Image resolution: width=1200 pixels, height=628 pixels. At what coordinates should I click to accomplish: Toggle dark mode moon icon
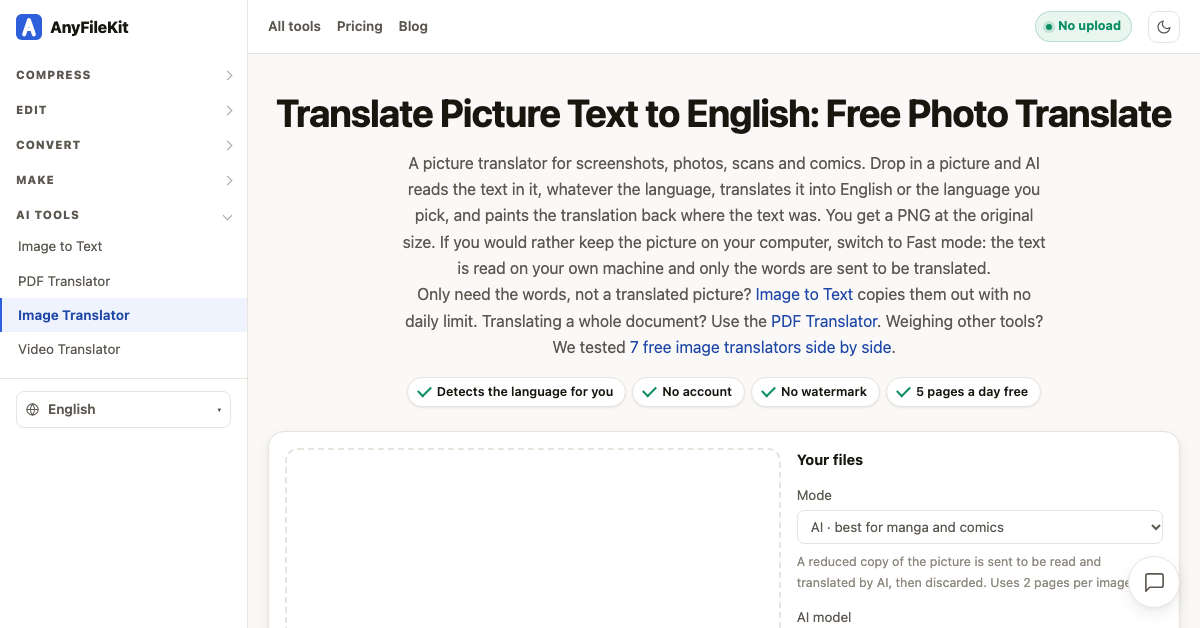point(1164,27)
